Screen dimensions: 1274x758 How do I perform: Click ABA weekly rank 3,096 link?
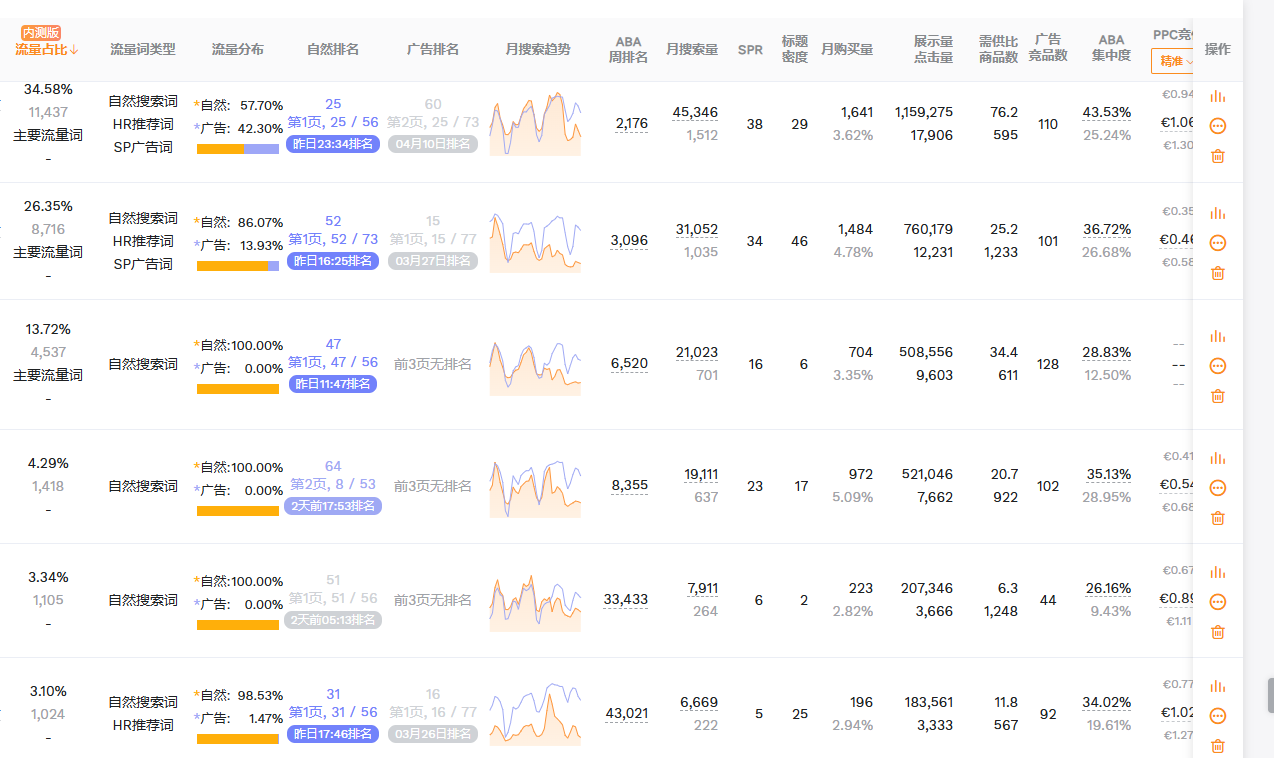pyautogui.click(x=631, y=241)
